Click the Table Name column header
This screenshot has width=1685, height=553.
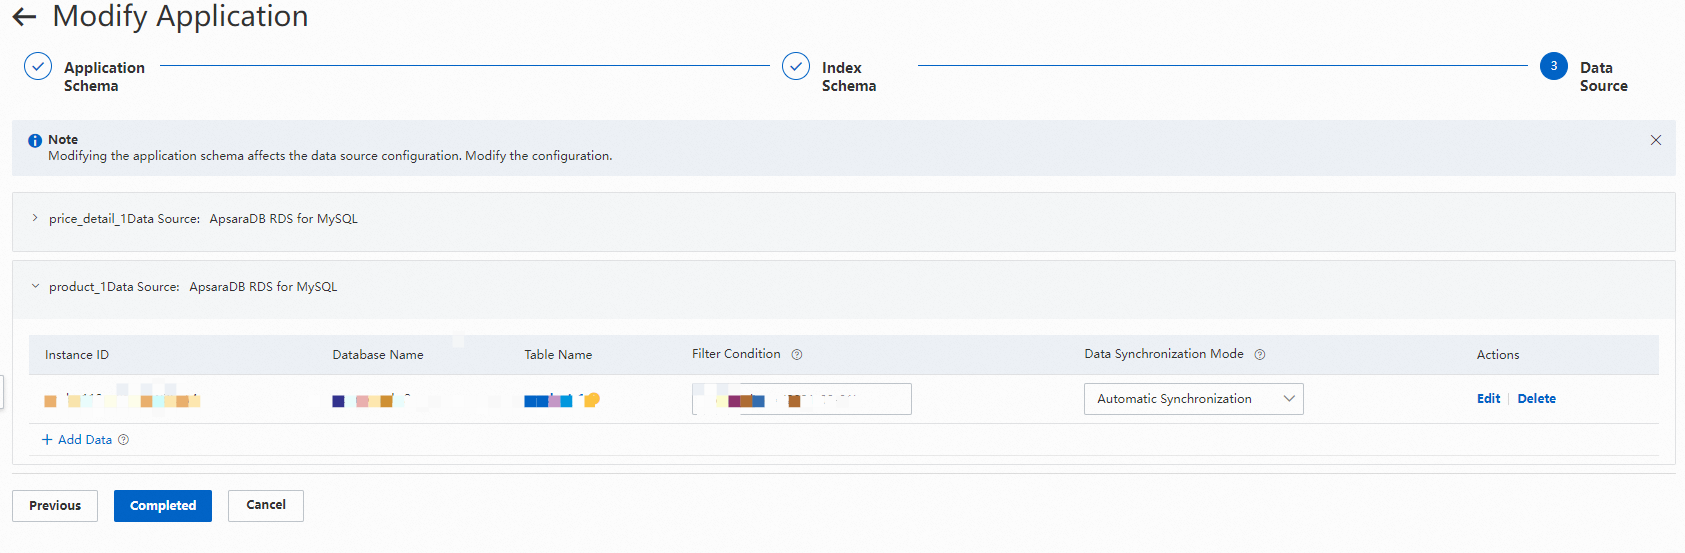pos(558,355)
